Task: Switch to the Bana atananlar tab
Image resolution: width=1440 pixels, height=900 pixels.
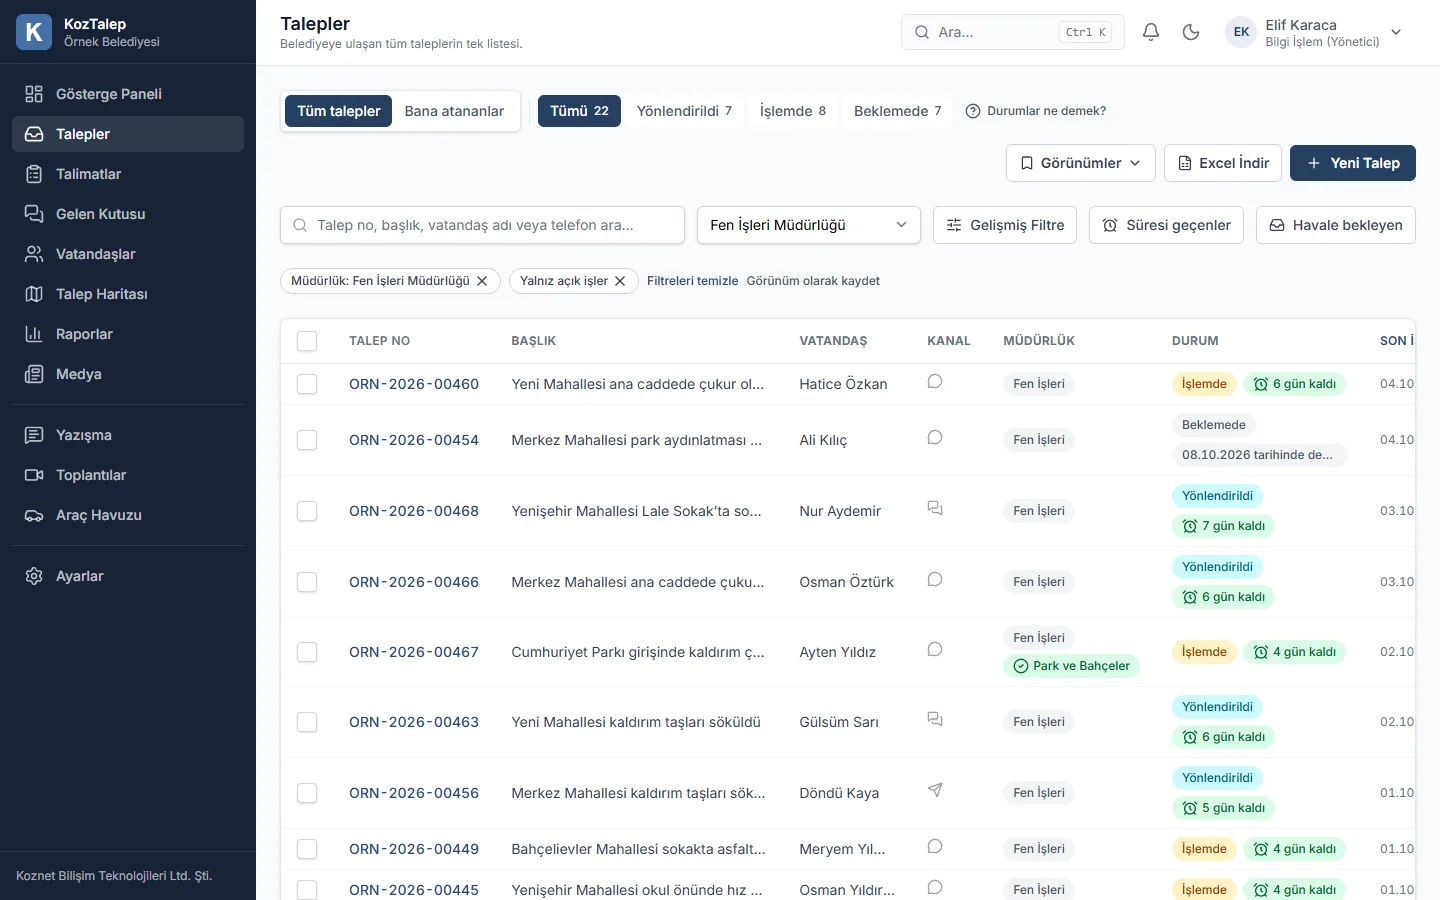Action: (454, 111)
